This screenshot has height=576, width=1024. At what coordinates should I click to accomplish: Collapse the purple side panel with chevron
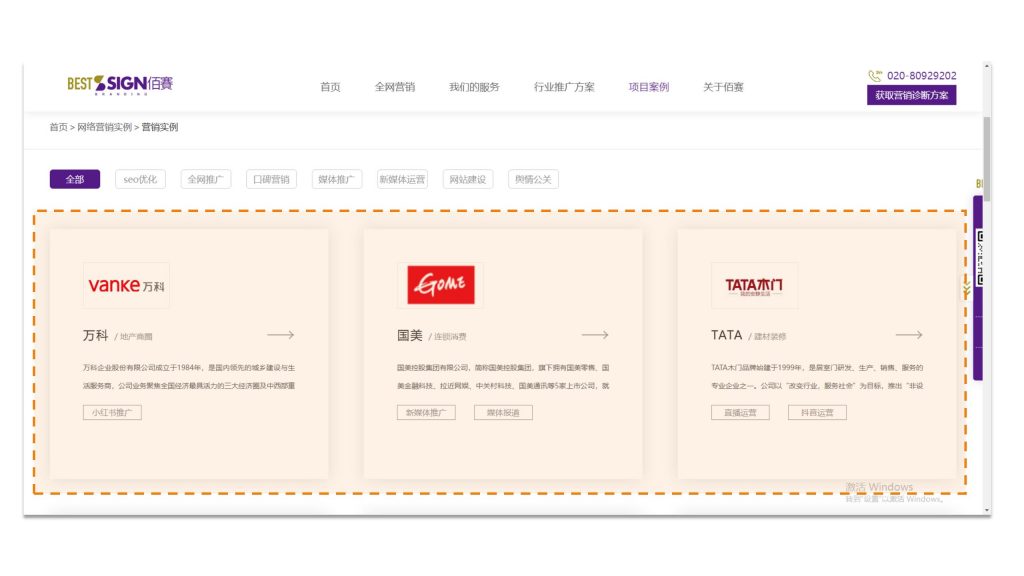[x=967, y=290]
